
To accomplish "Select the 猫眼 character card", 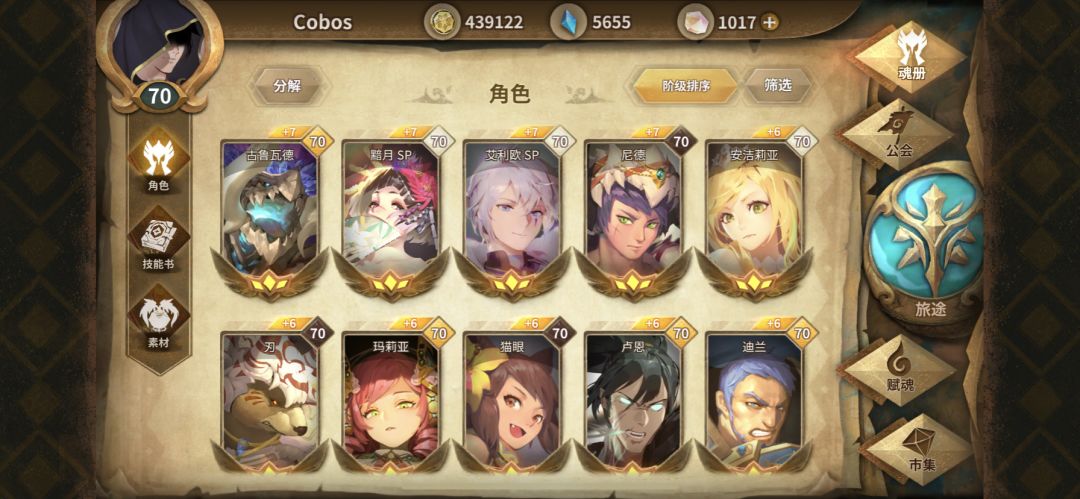I will tap(512, 400).
